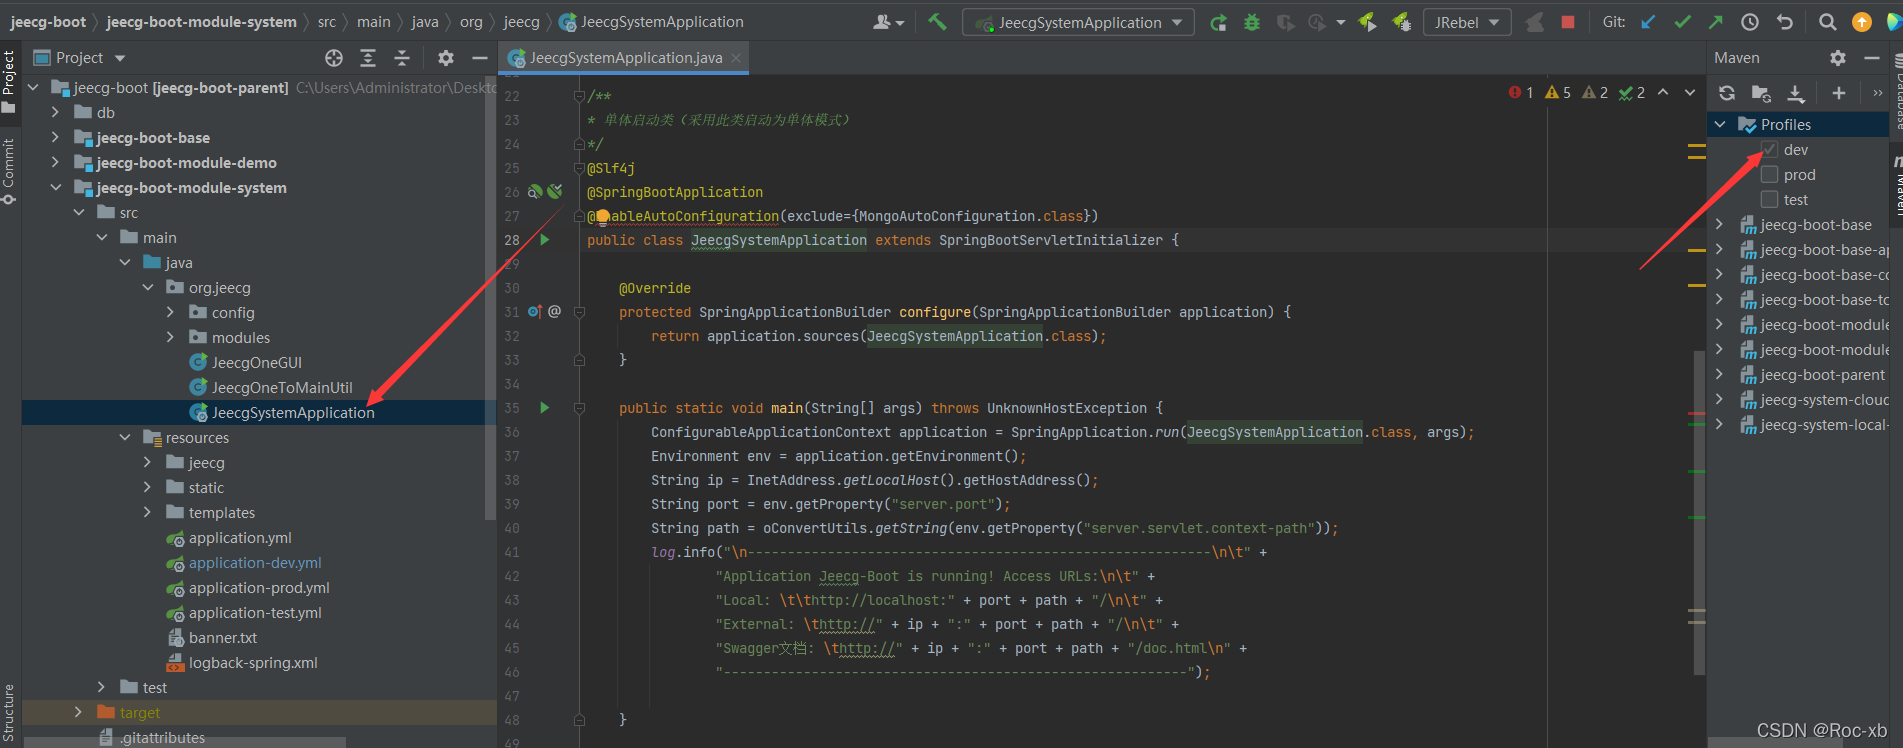
Task: Launch Run with JRebel rocket icon
Action: click(1367, 22)
